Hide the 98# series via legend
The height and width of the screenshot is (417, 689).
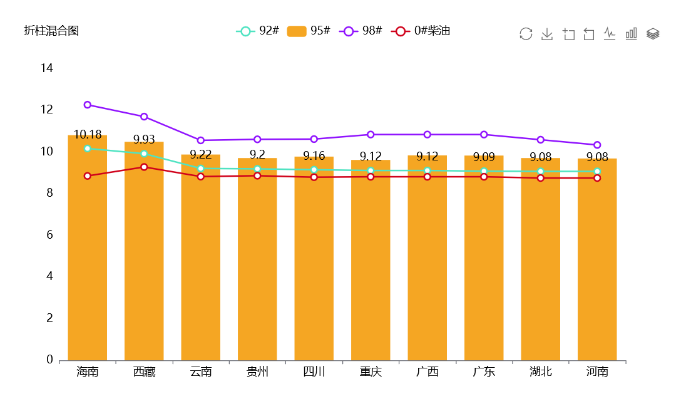click(x=360, y=31)
